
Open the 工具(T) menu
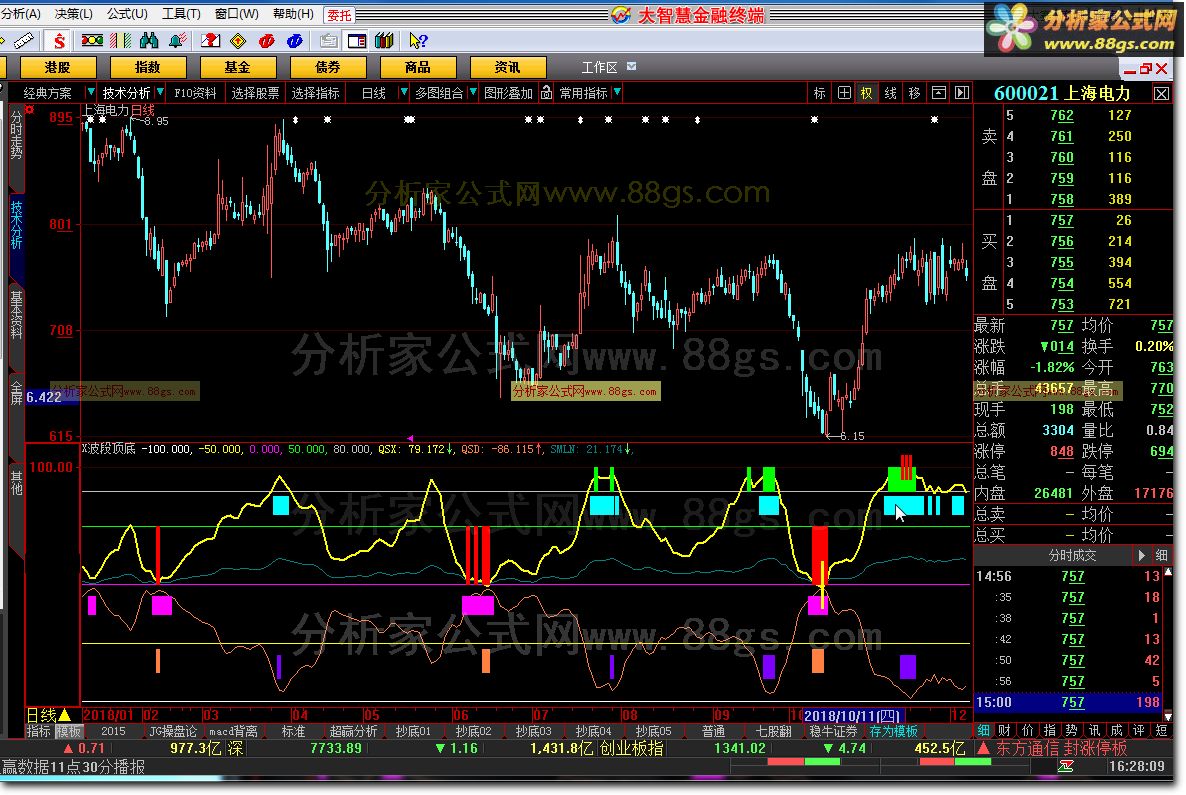click(x=181, y=14)
